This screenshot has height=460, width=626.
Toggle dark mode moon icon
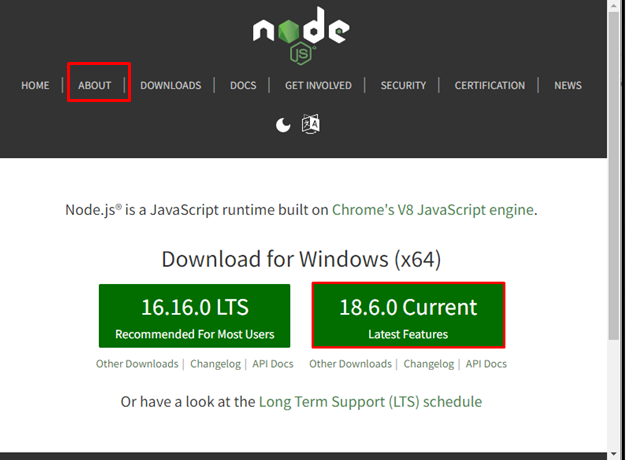[283, 125]
